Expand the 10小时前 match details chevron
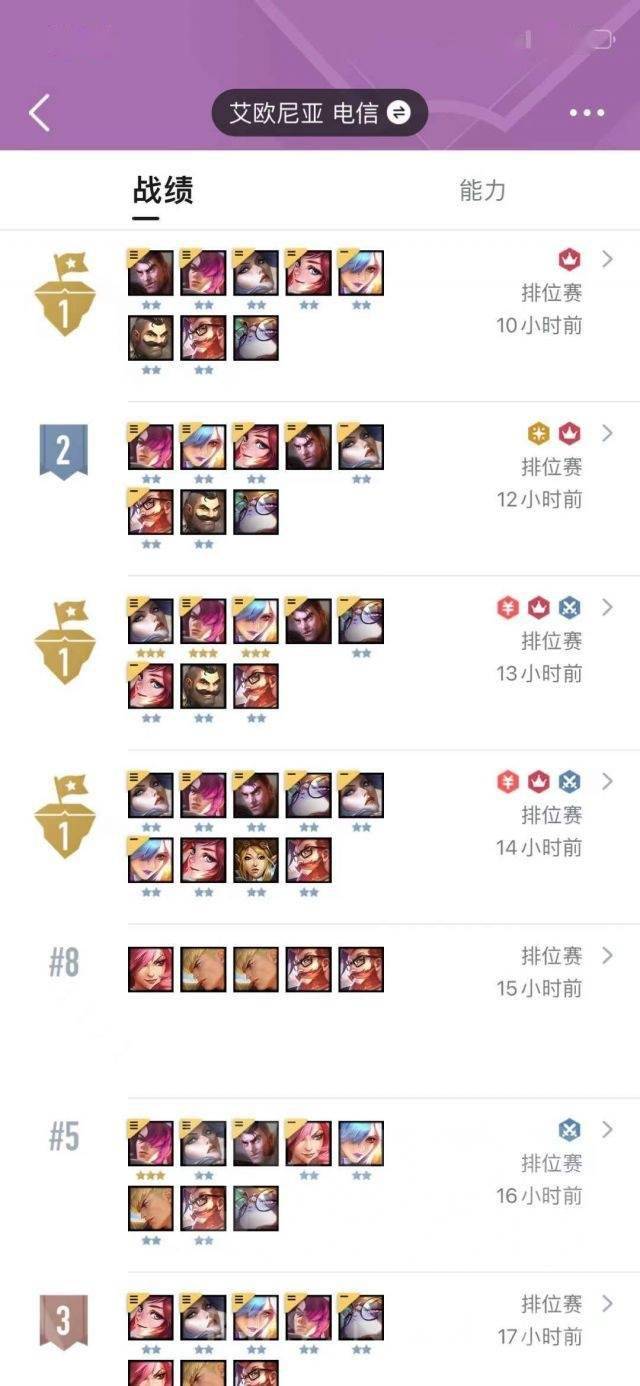 coord(607,259)
